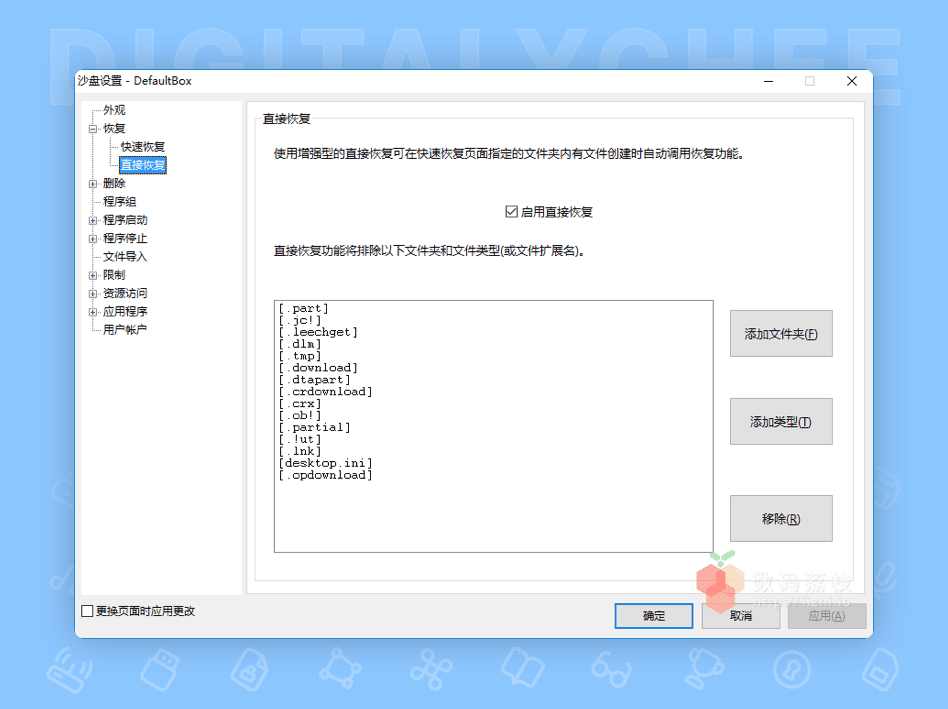
Task: Toggle 更换页面时应用更改 checkbox
Action: point(87,611)
